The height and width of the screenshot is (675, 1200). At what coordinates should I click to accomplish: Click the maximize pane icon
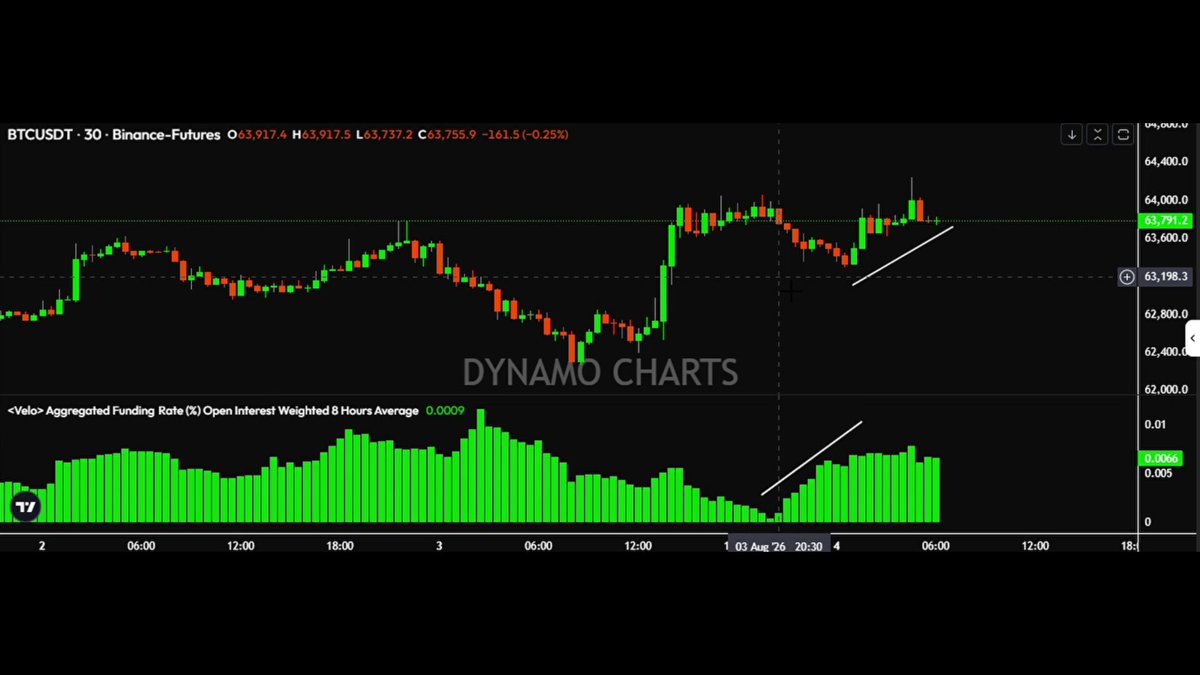click(x=1123, y=134)
